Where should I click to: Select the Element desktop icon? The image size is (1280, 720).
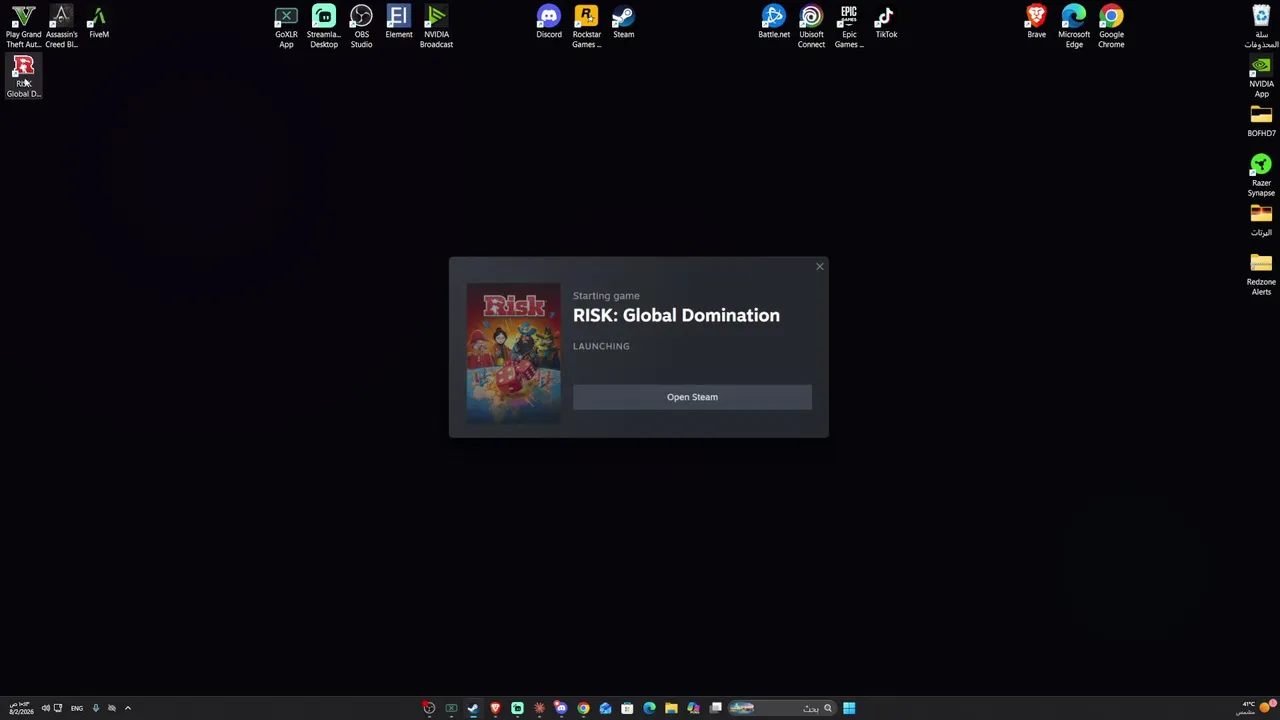tap(399, 22)
